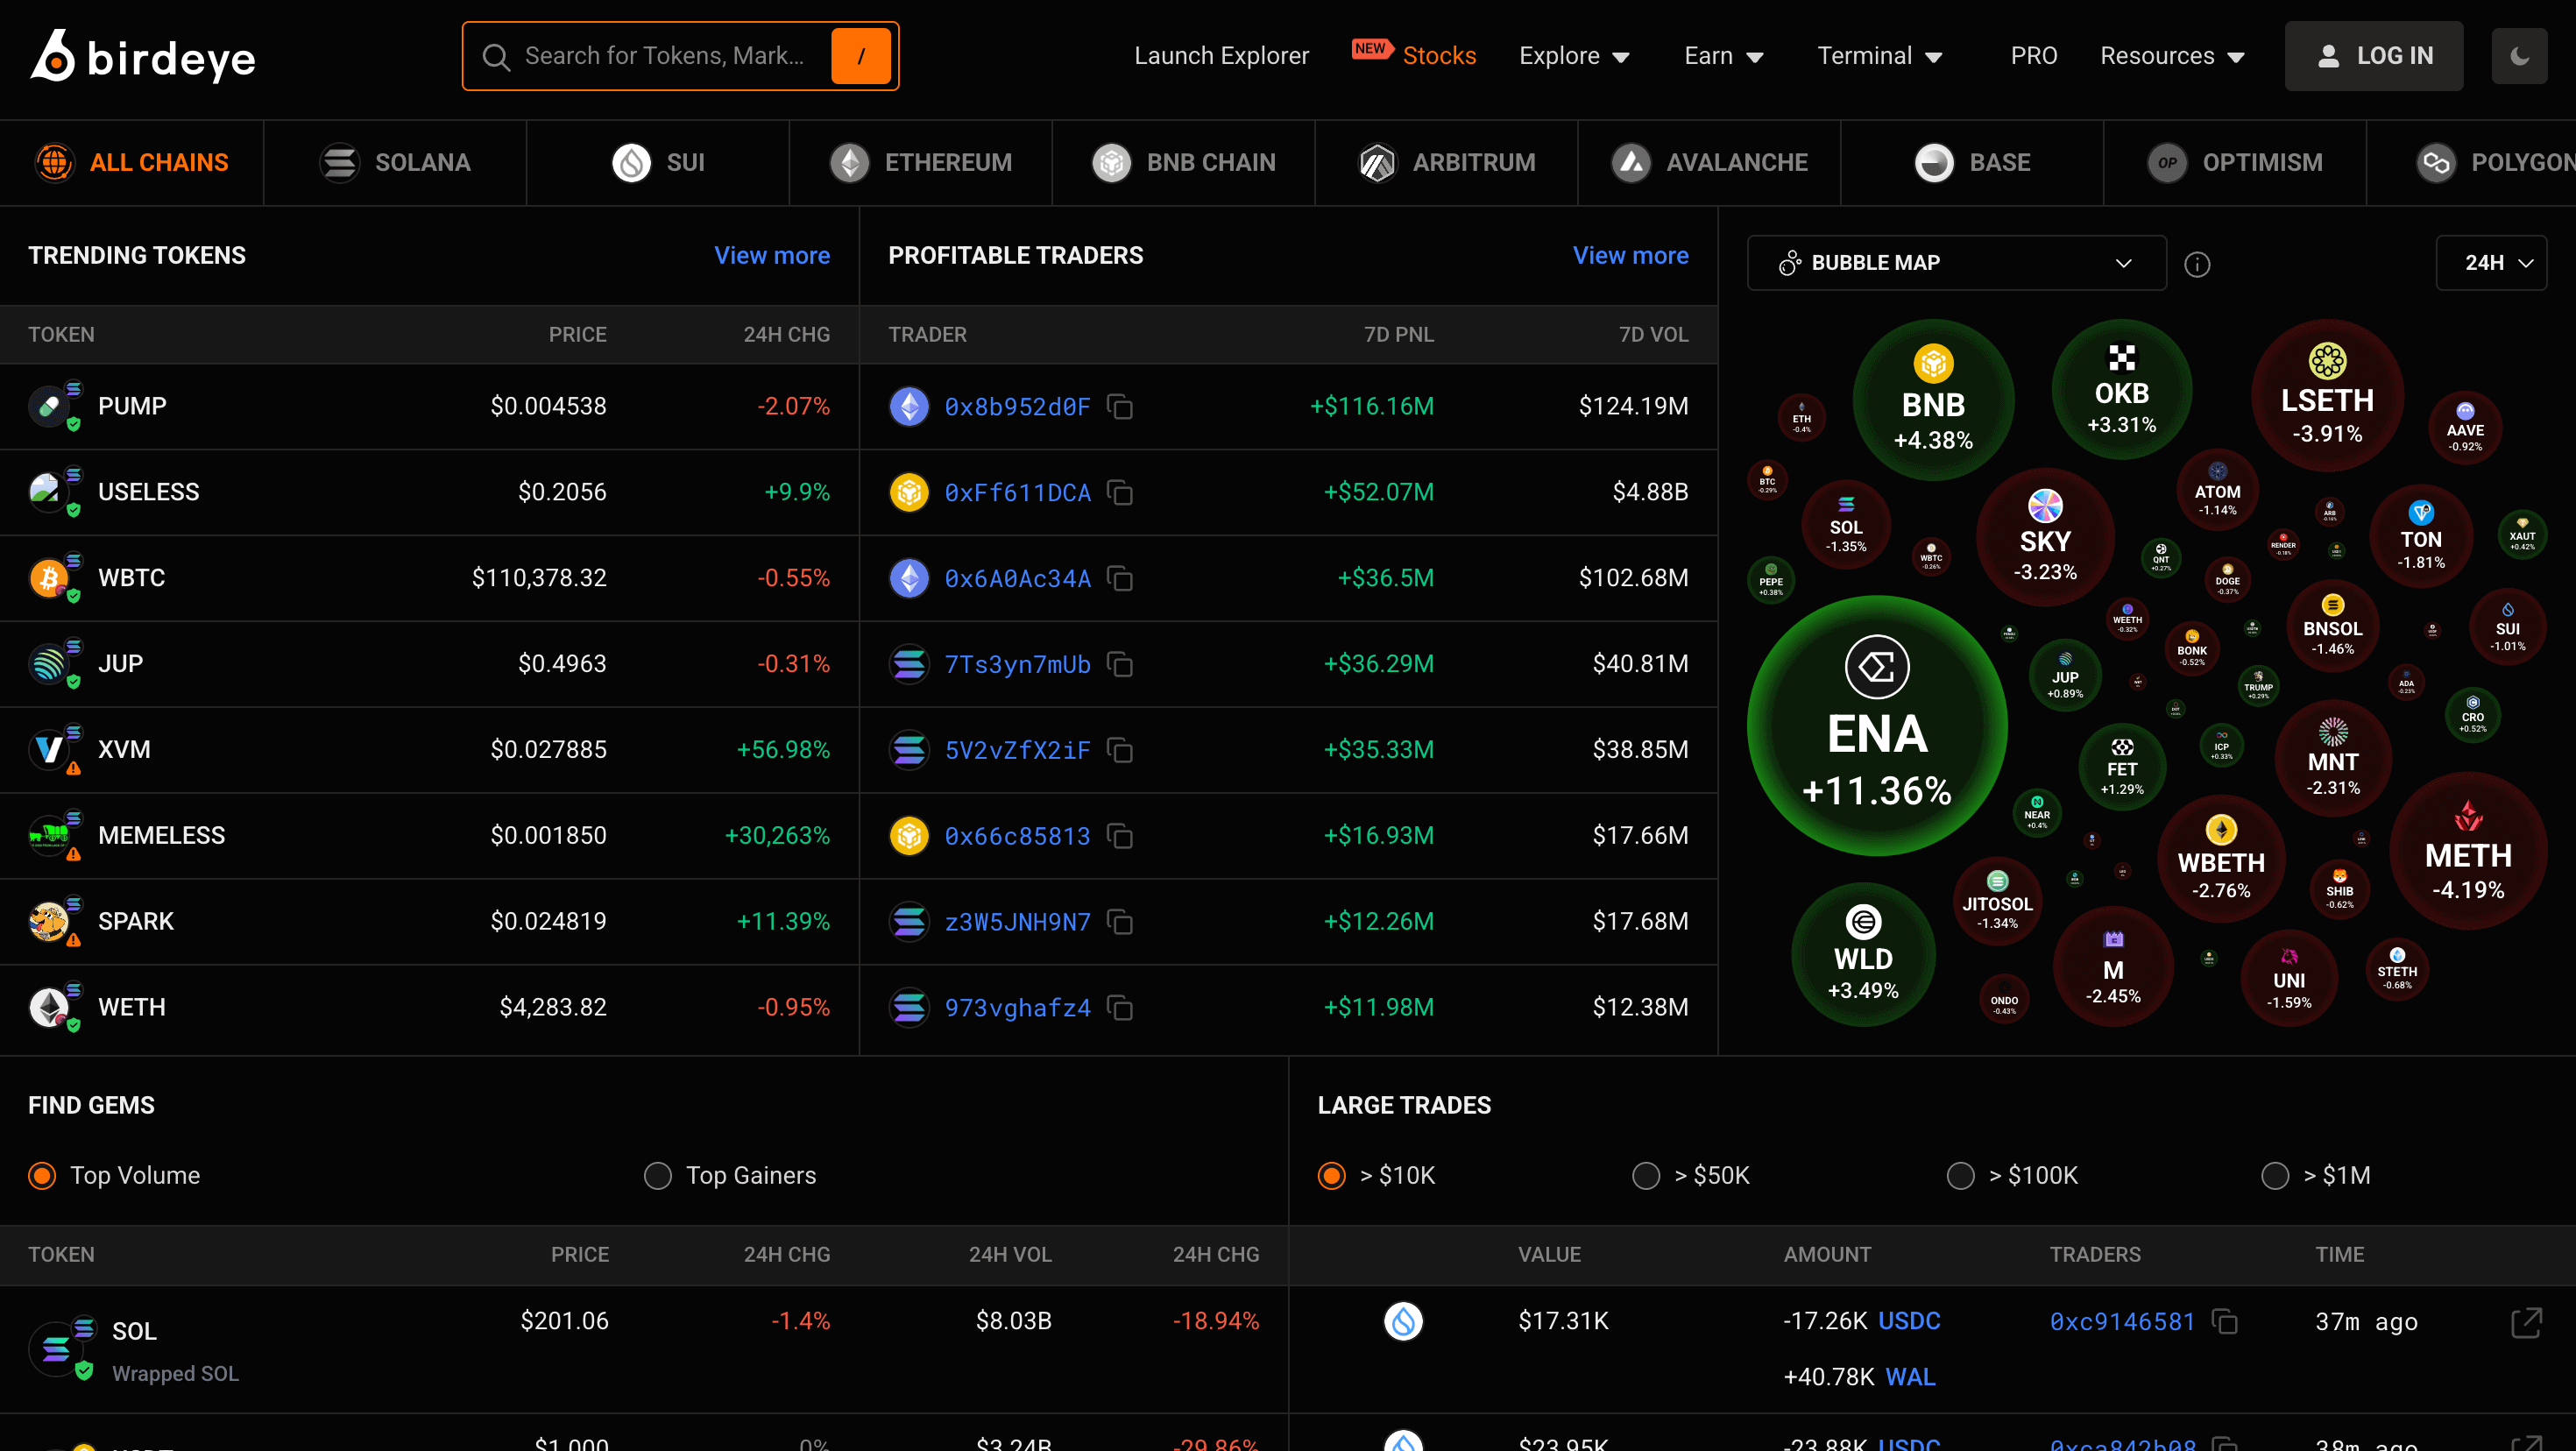The height and width of the screenshot is (1451, 2576).
Task: Copy trader address 7Ts3yn7mUb
Action: [x=1120, y=664]
